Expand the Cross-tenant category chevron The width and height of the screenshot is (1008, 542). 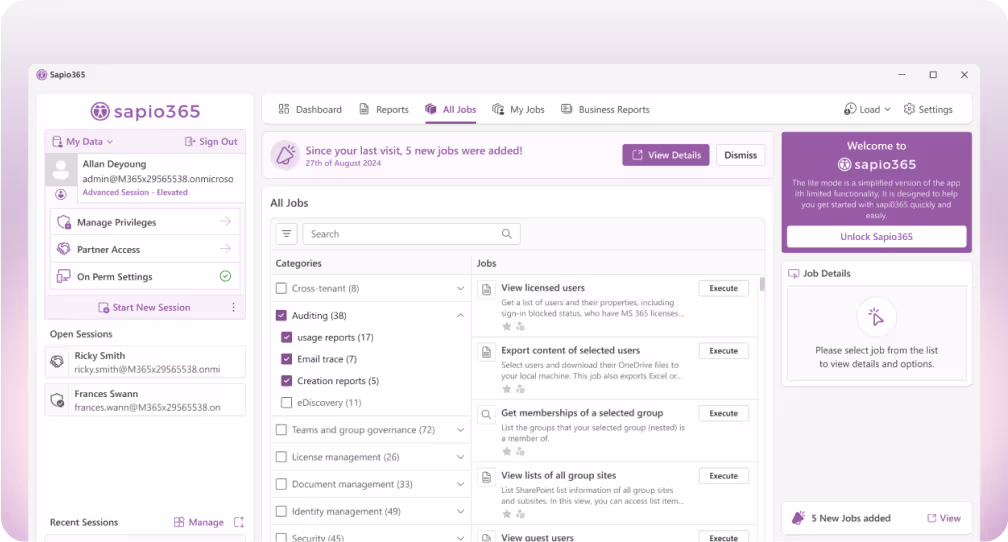click(460, 289)
